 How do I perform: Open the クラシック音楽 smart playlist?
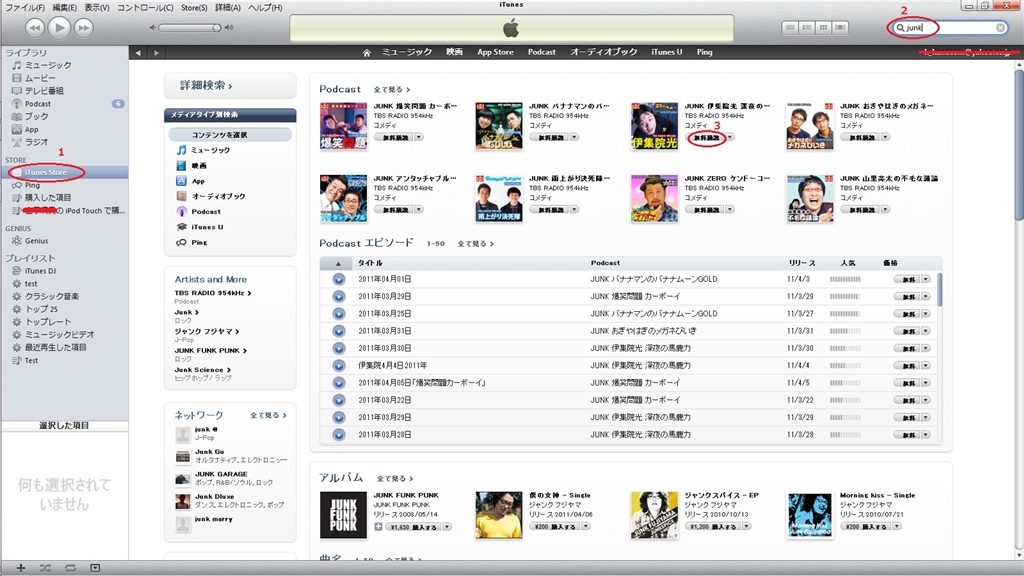tap(52, 296)
